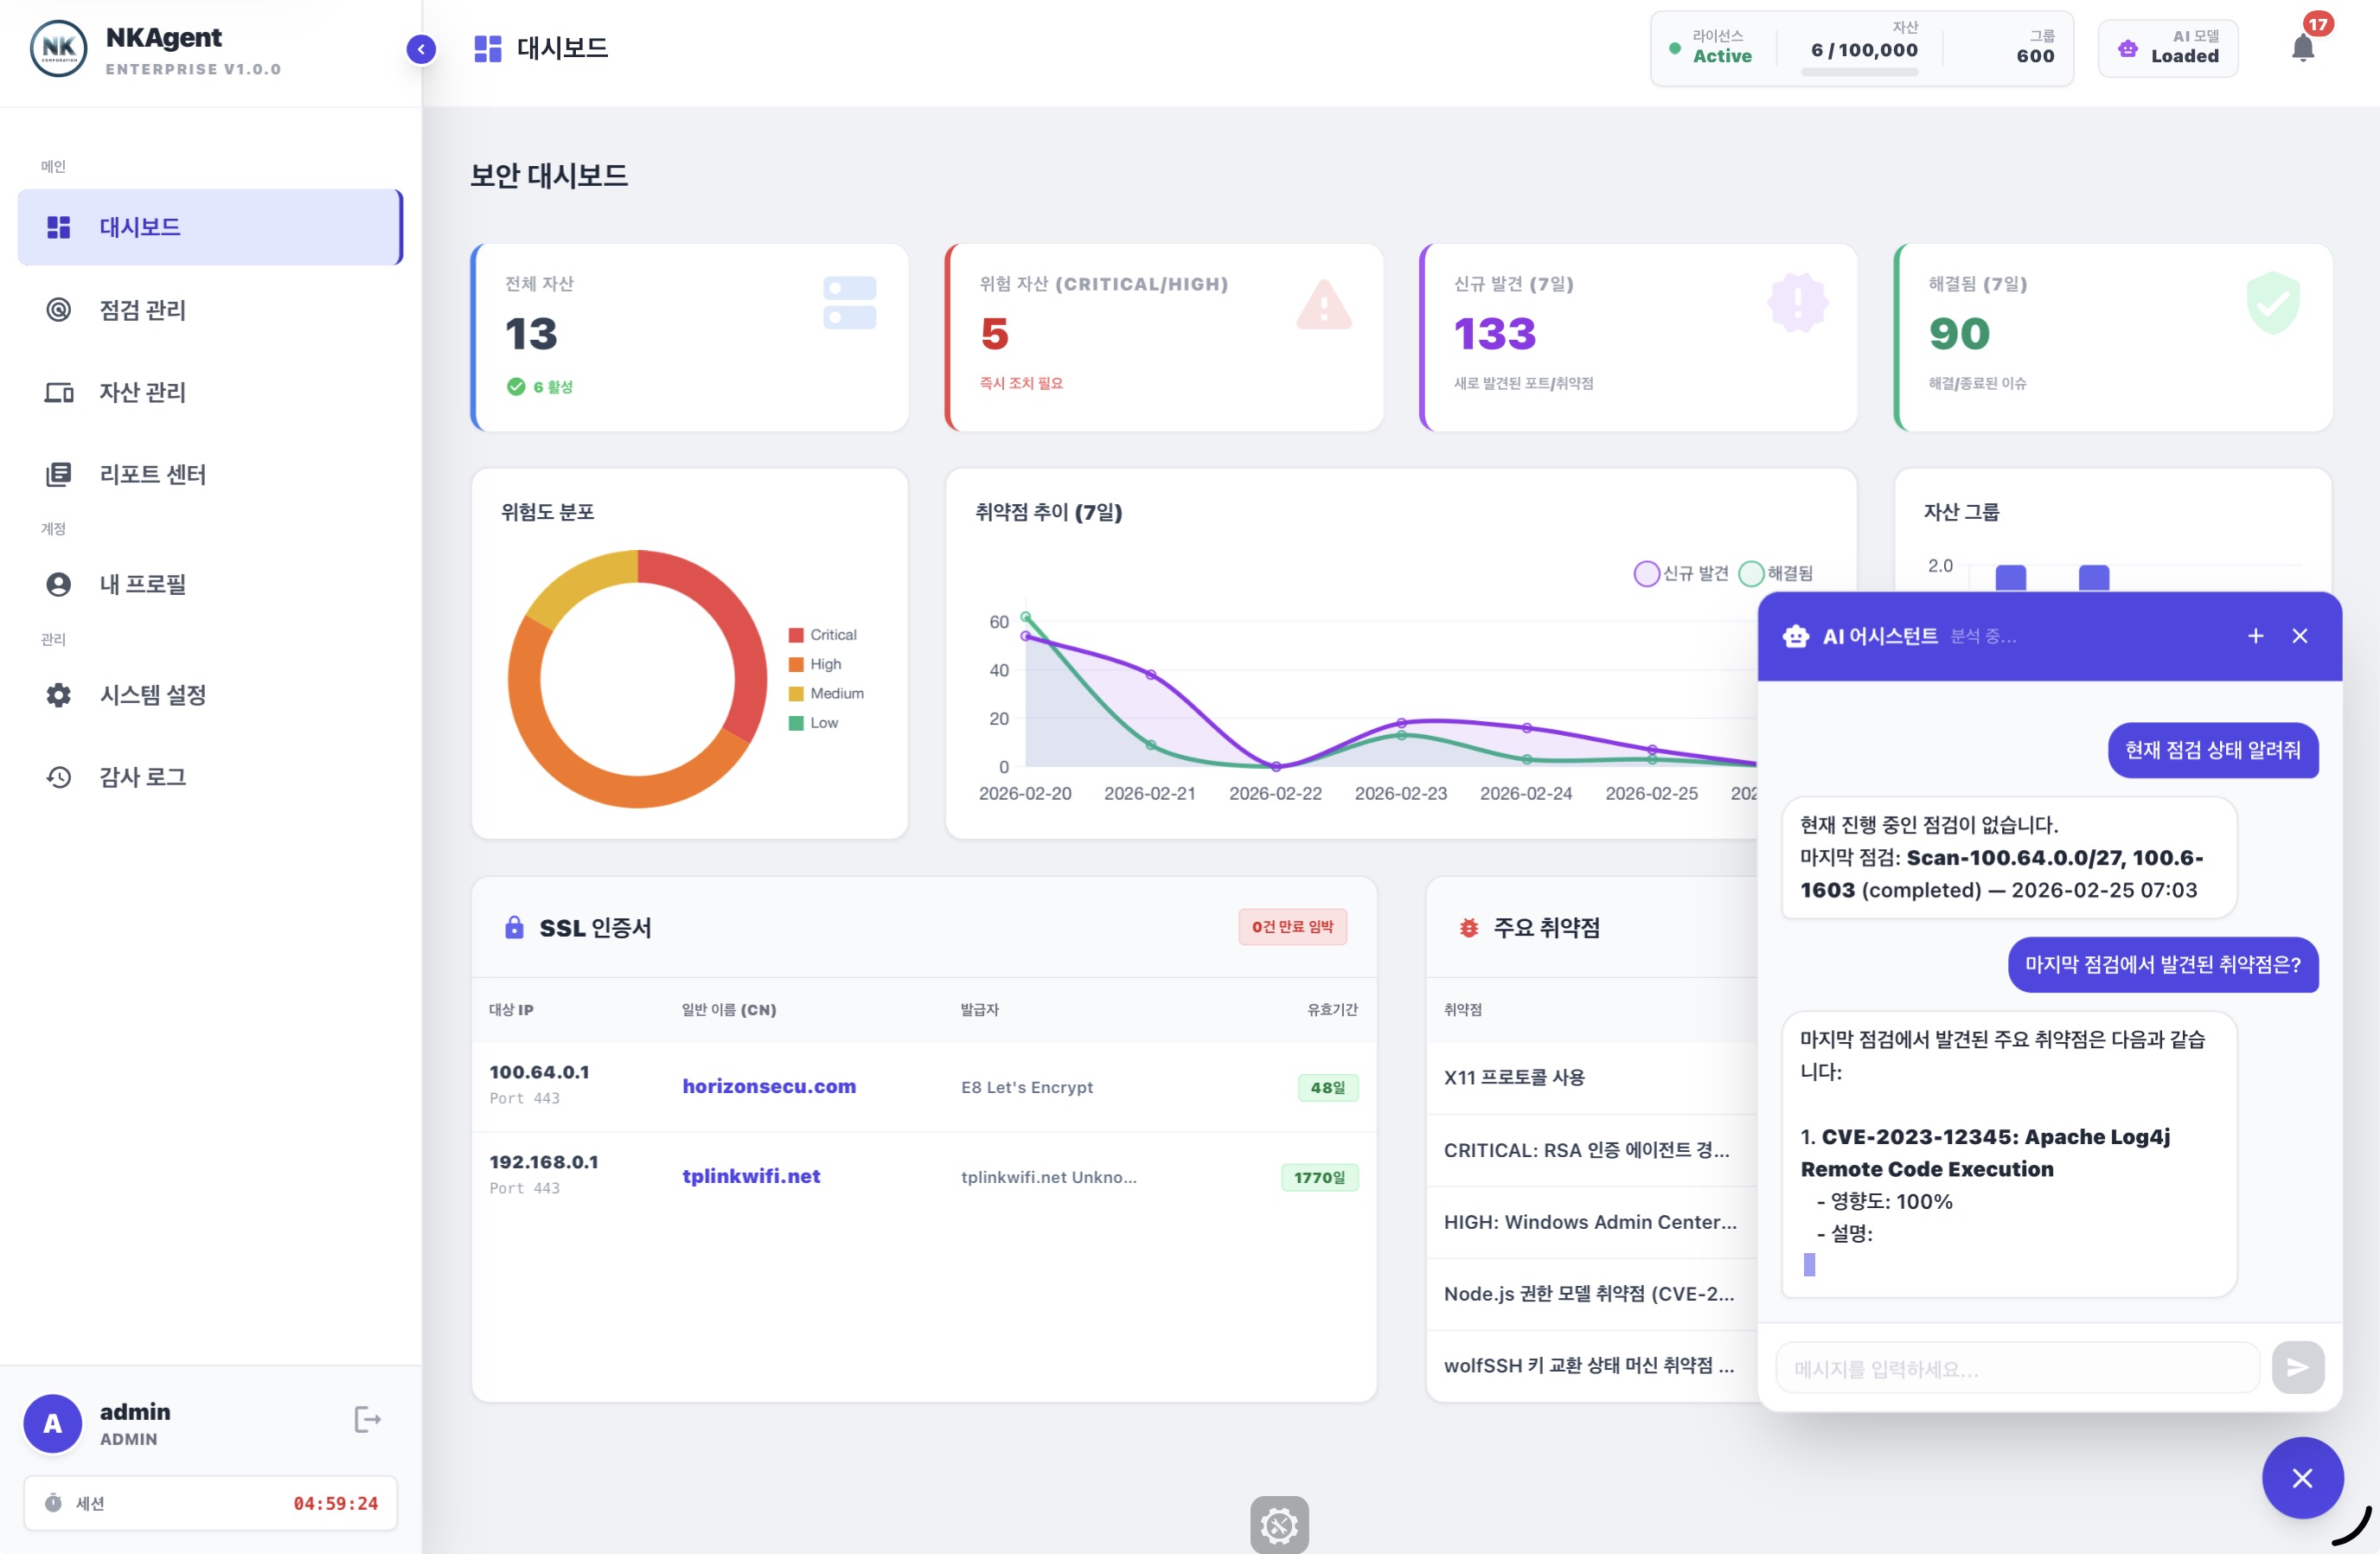Click the chat message input field
Image resolution: width=2380 pixels, height=1554 pixels.
pos(2016,1368)
